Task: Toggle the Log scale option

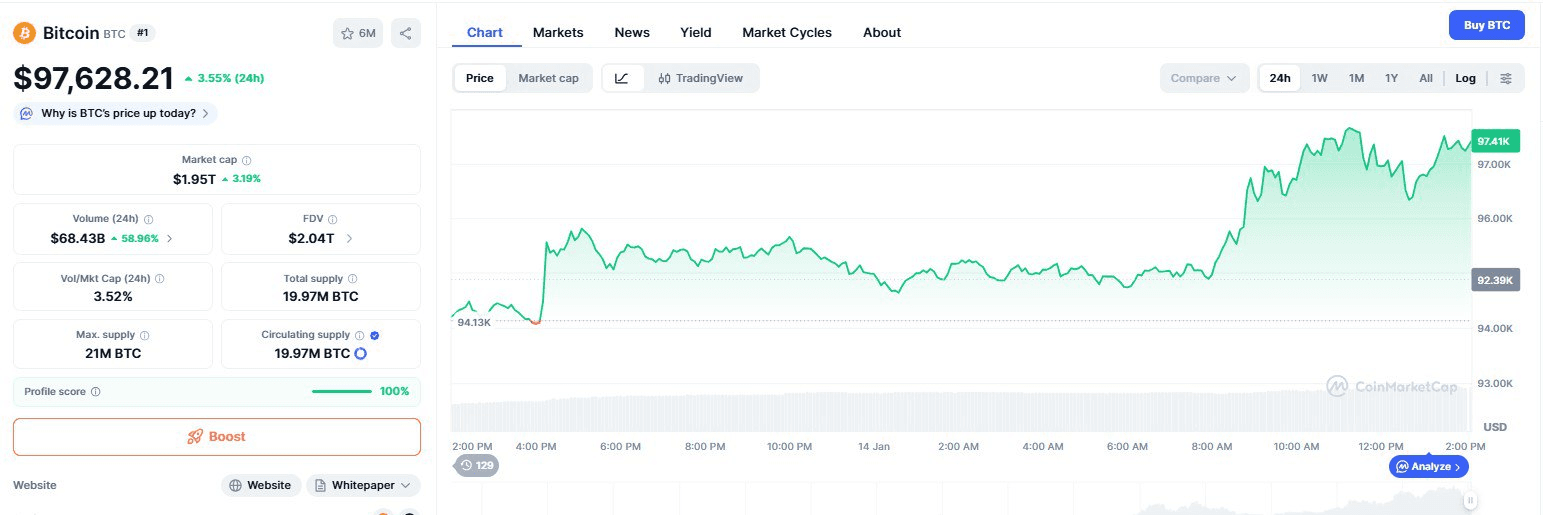Action: 1465,78
